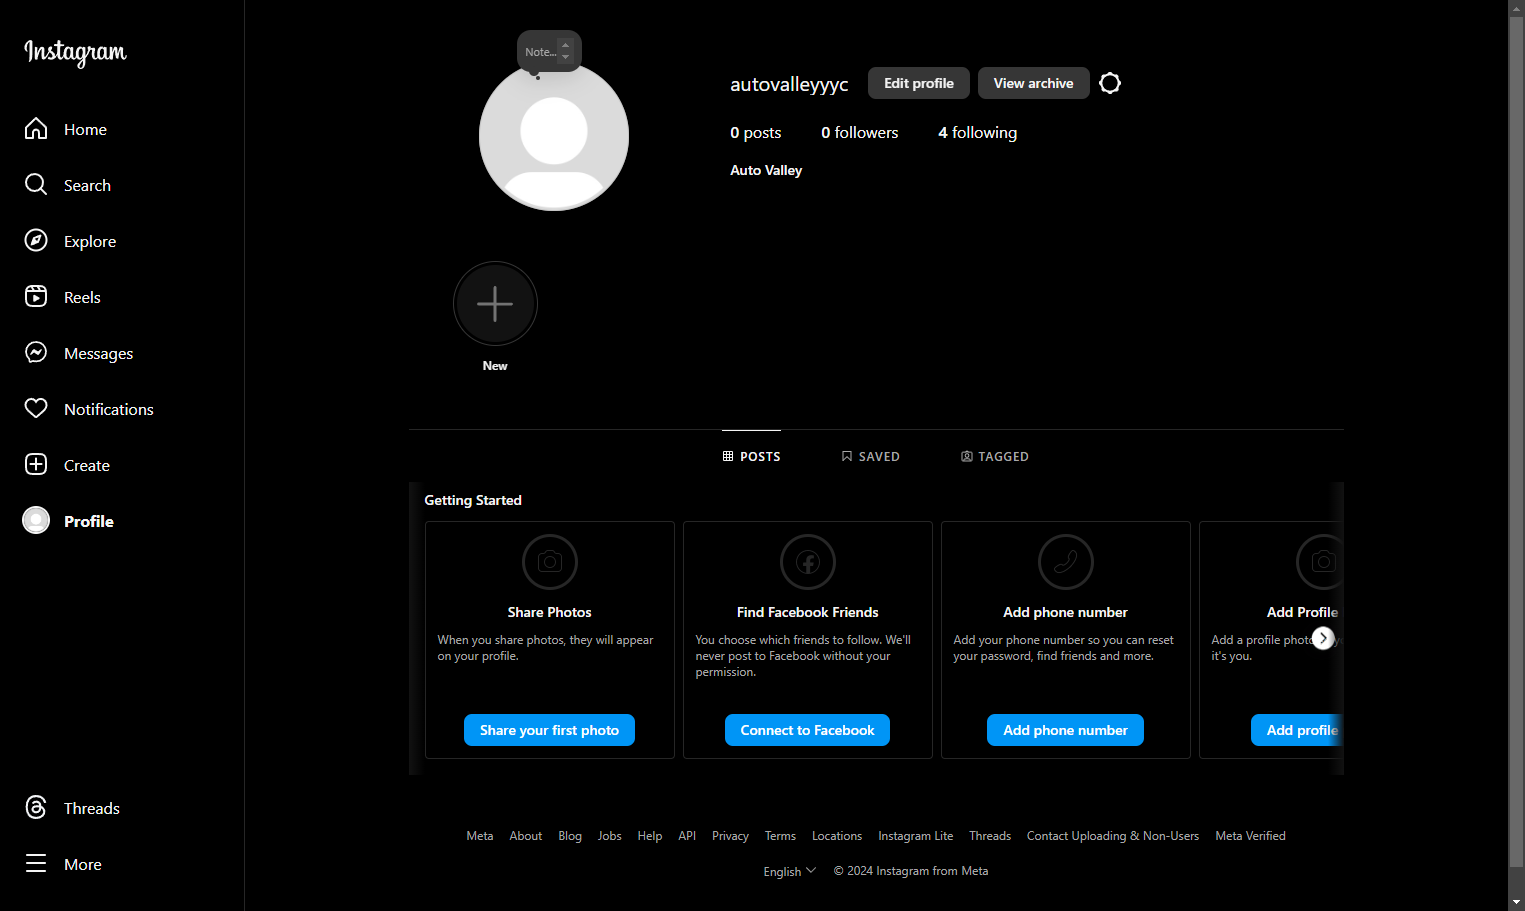
Task: Open Instagram Lite footer link
Action: tap(916, 836)
